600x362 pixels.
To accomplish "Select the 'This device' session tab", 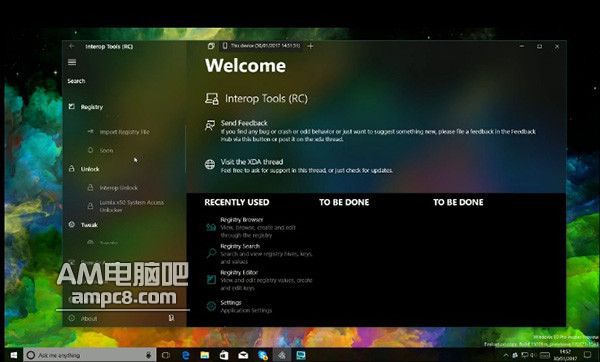I will (x=262, y=46).
